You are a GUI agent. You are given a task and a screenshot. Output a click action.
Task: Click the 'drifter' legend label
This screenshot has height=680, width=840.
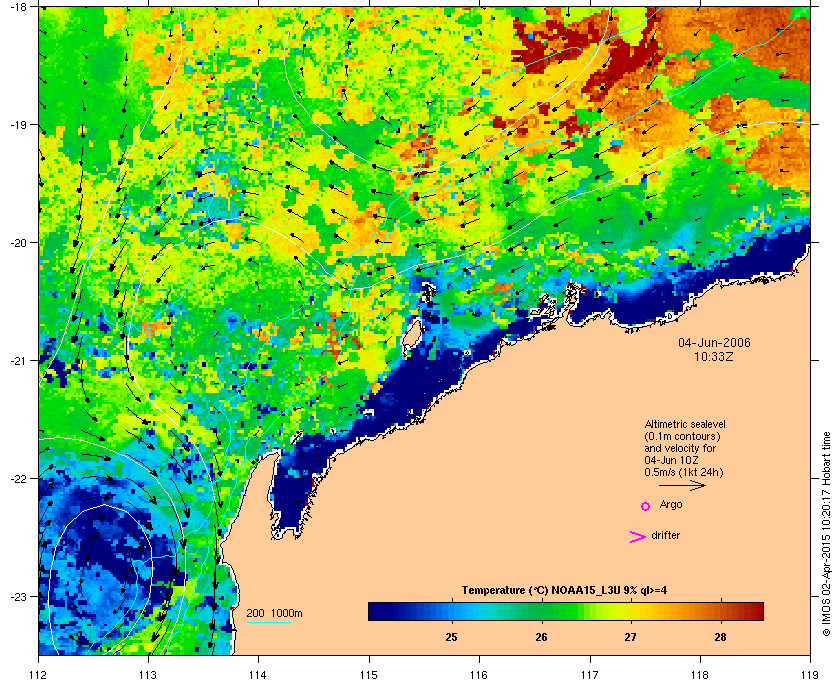tap(665, 535)
